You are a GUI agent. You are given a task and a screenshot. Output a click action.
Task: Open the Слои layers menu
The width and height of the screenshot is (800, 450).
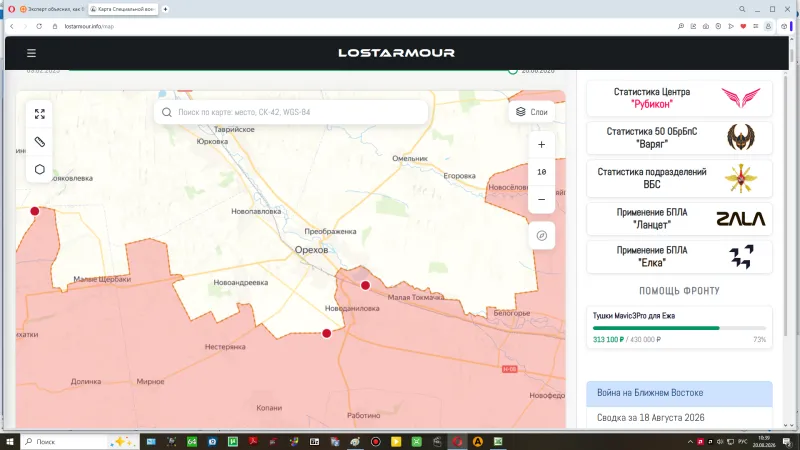click(x=532, y=112)
